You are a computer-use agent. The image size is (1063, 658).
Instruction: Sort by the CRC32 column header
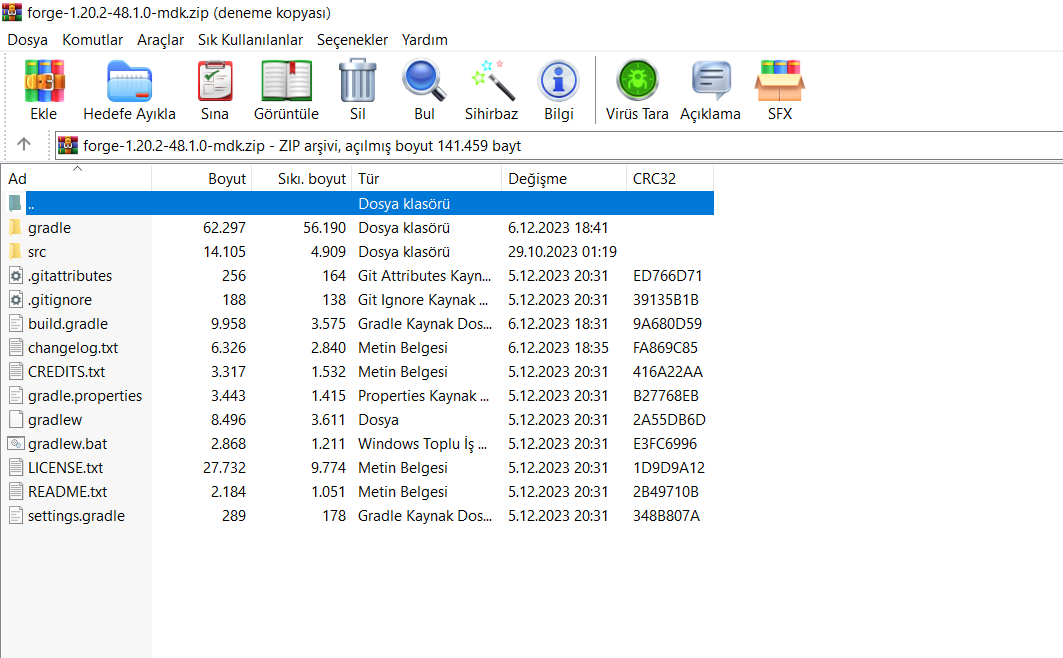coord(670,178)
